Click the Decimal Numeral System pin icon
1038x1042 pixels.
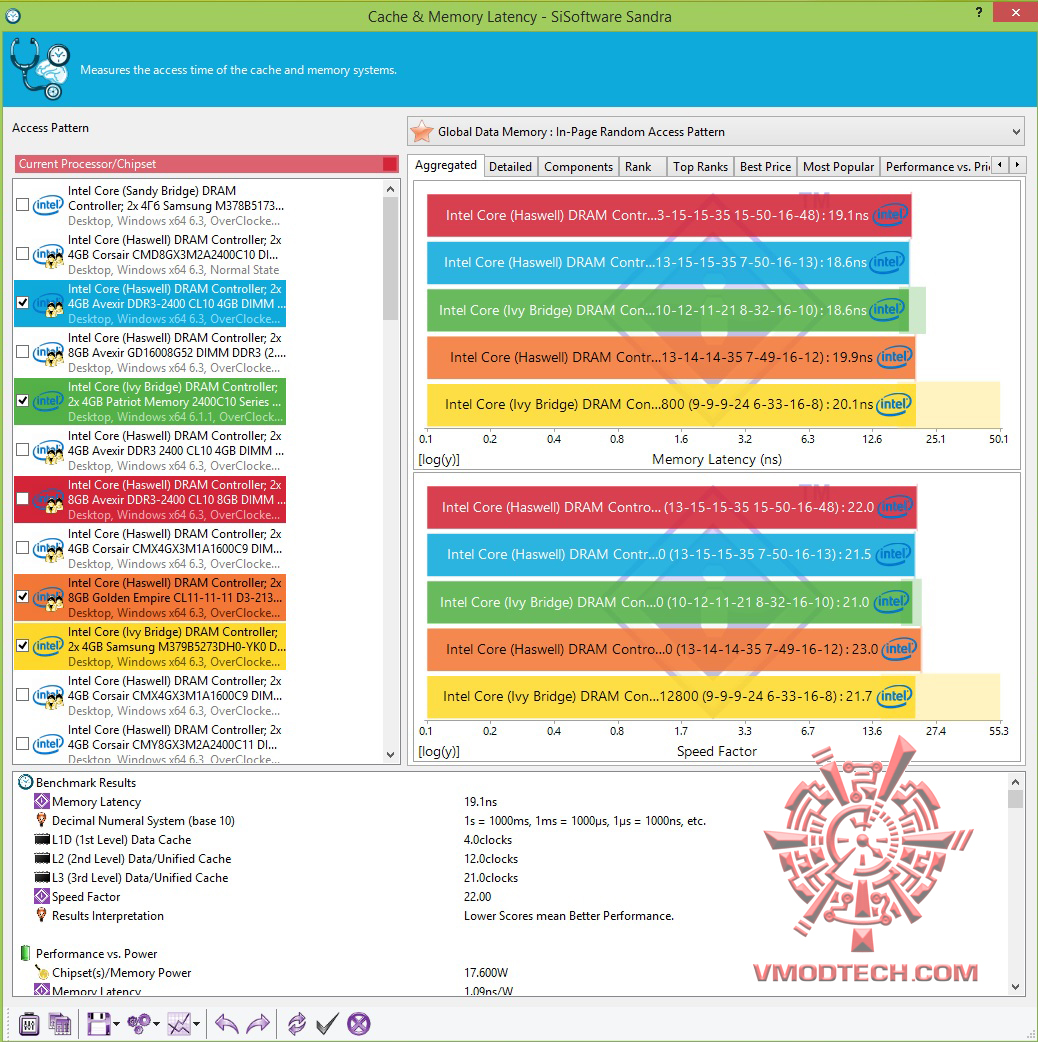[x=41, y=820]
